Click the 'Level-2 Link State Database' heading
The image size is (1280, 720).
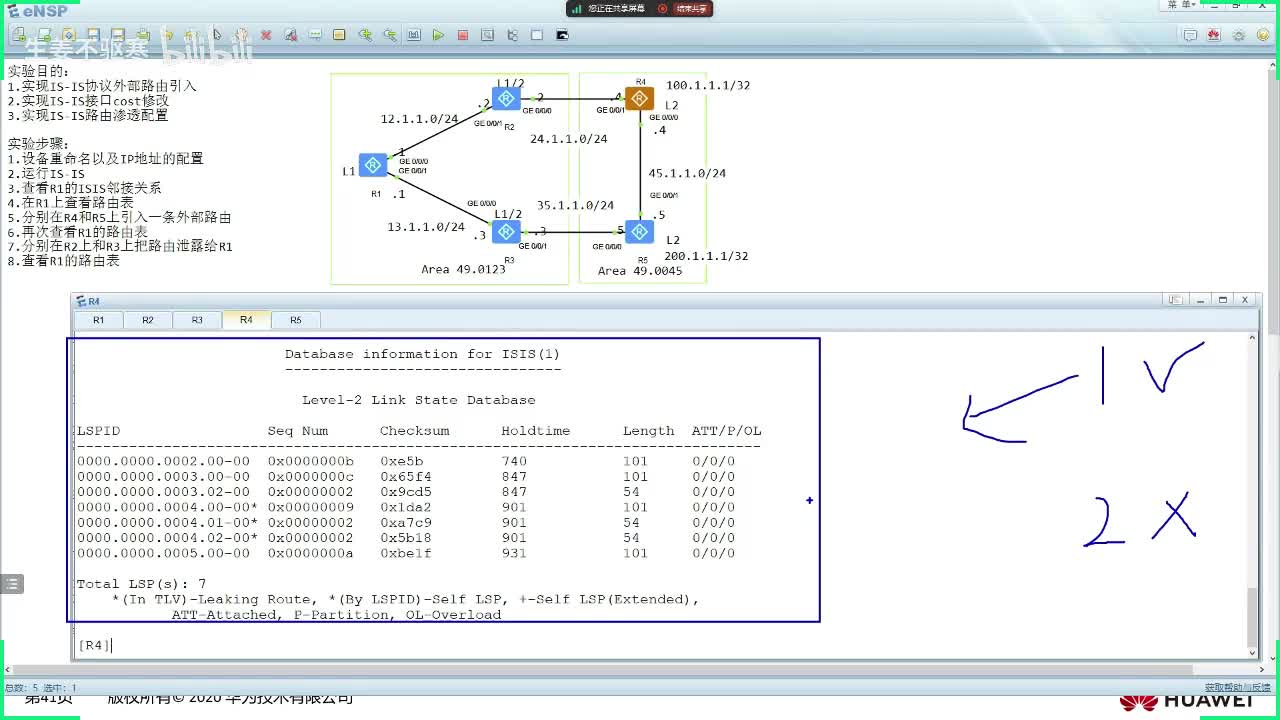point(419,400)
